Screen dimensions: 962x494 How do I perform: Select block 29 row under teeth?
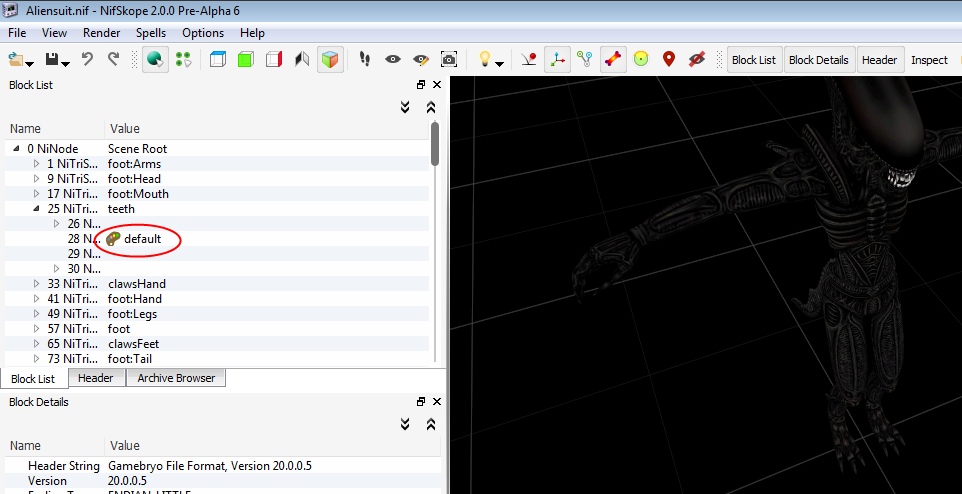pyautogui.click(x=217, y=253)
